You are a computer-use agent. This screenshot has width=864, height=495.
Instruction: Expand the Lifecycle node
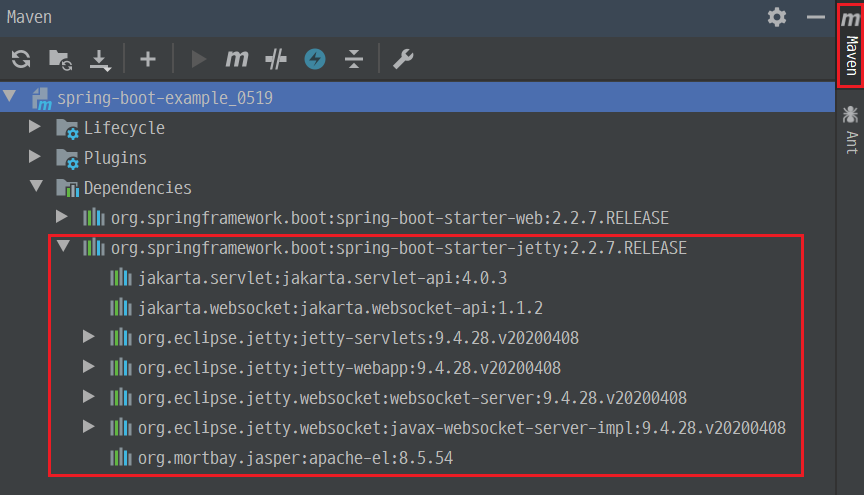click(x=35, y=127)
